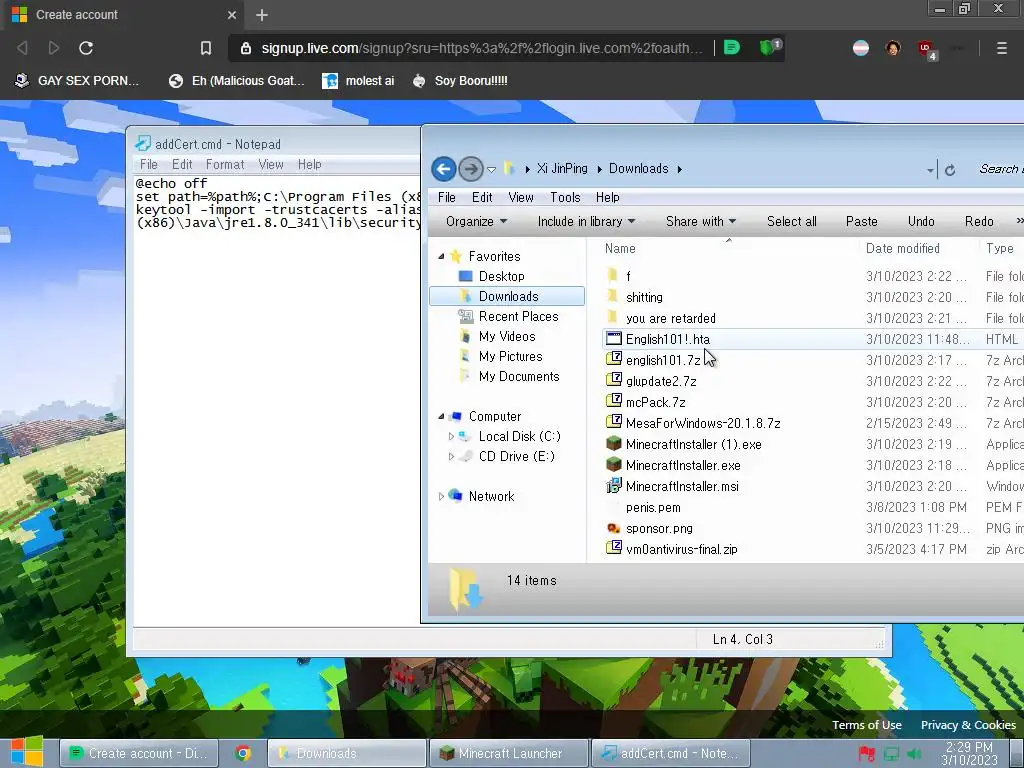The width and height of the screenshot is (1024, 768).
Task: Bookmark this page with the bookmark icon
Action: pos(206,48)
